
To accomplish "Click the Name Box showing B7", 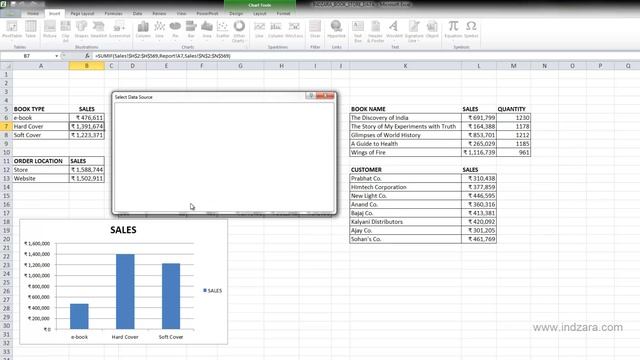I will point(27,56).
